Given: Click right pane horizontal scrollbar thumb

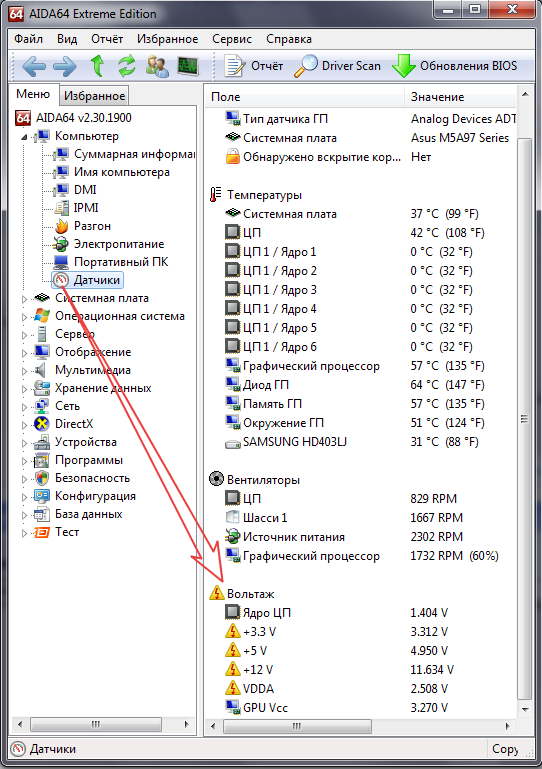Looking at the screenshot, I should (x=297, y=726).
